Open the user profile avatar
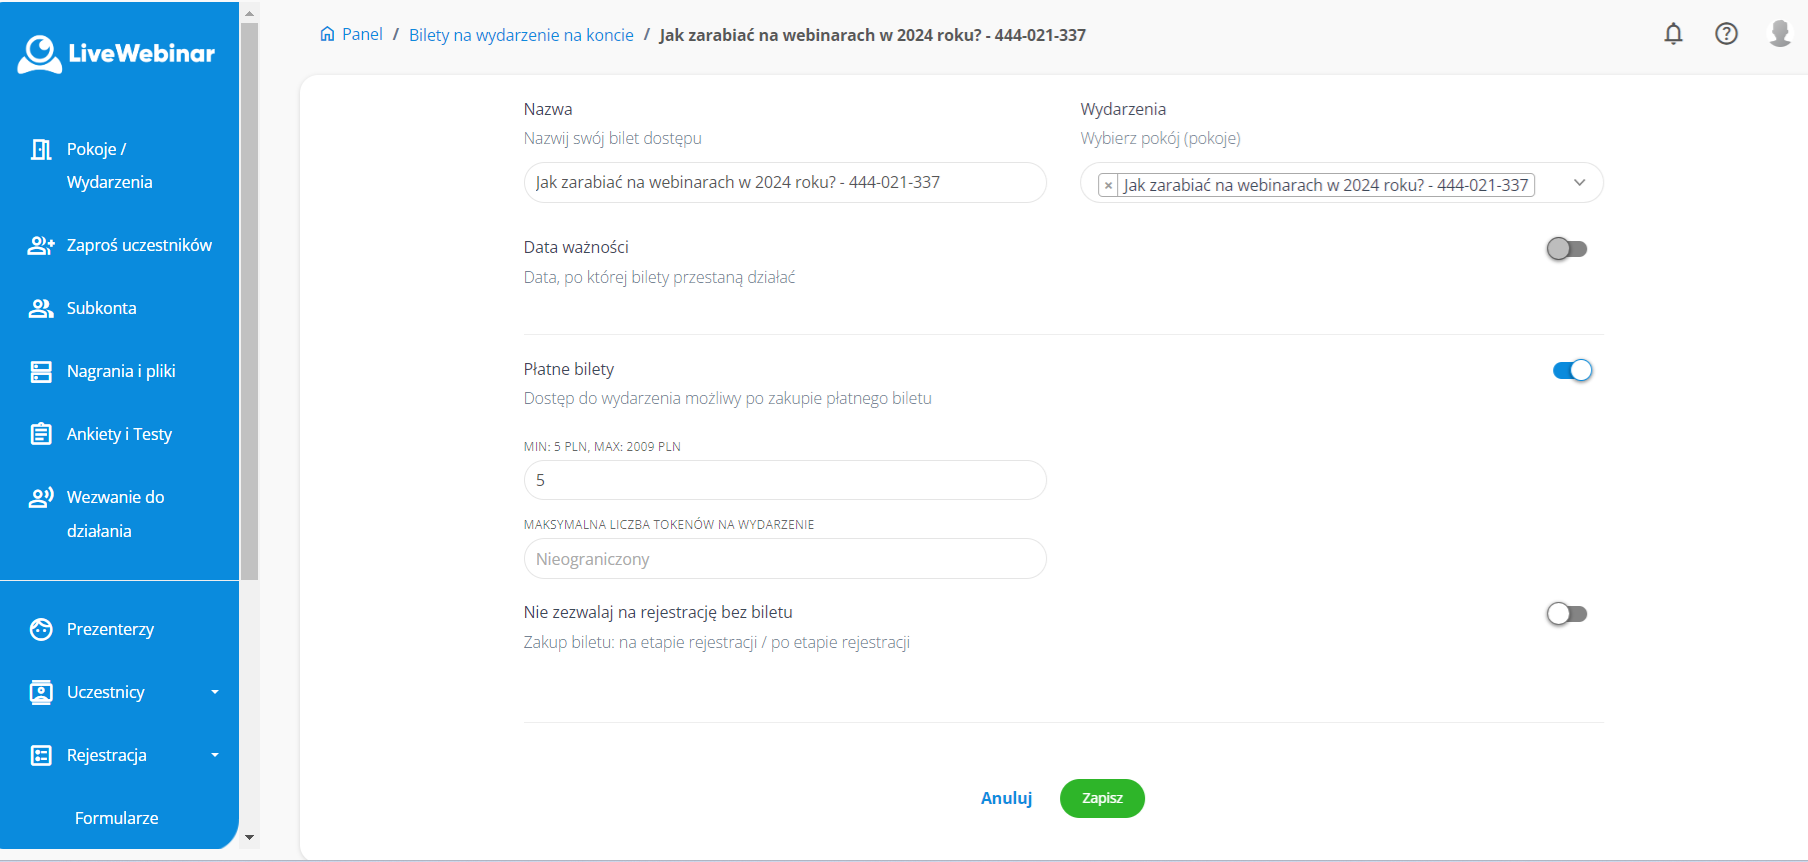The height and width of the screenshot is (862, 1808). click(x=1780, y=34)
